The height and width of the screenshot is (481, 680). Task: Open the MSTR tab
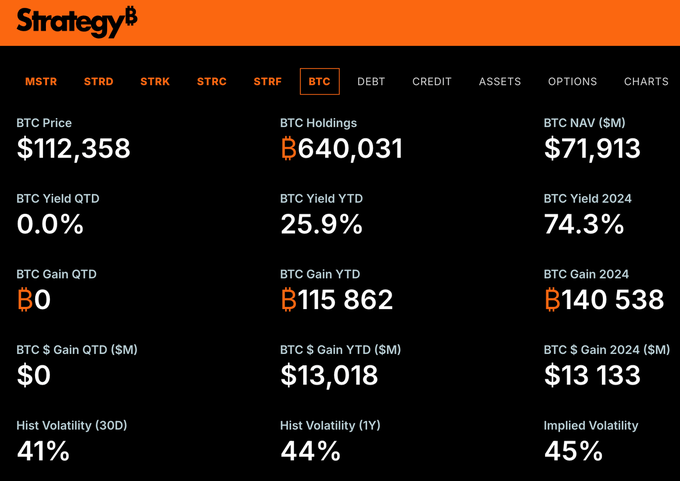pyautogui.click(x=41, y=81)
